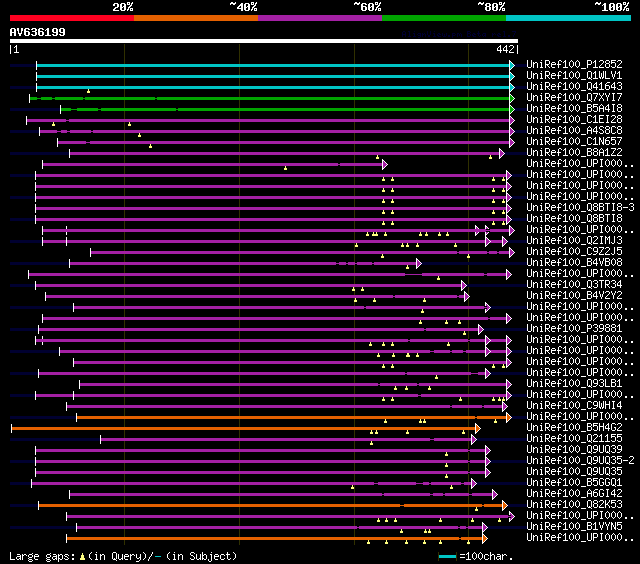Open hit UniRef100_P12852
640x564 pixels.
(574, 64)
